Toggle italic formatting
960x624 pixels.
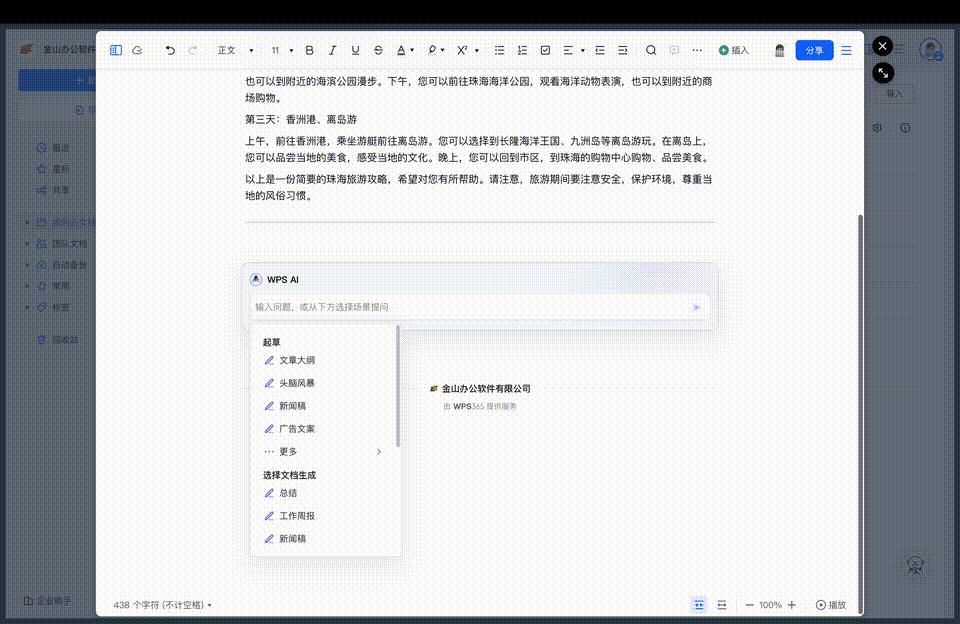[x=332, y=50]
